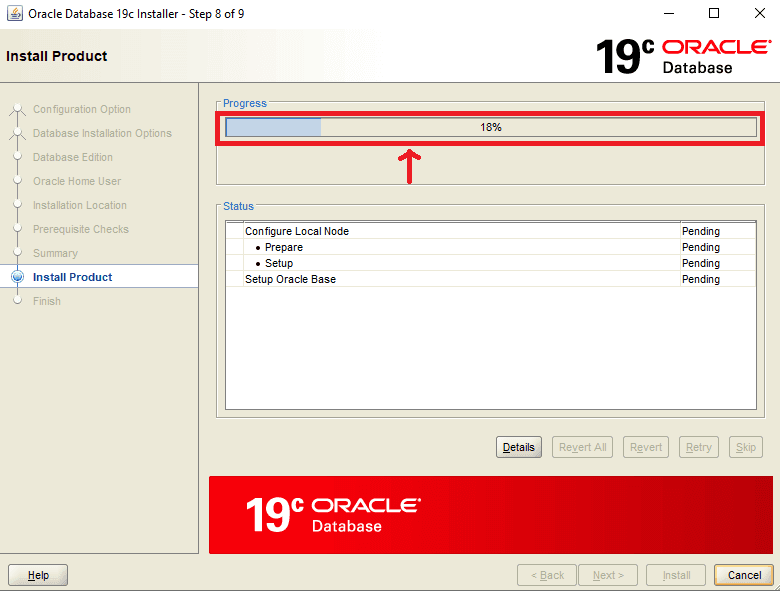Image resolution: width=780 pixels, height=591 pixels.
Task: Click the disabled Retry button
Action: pyautogui.click(x=699, y=447)
